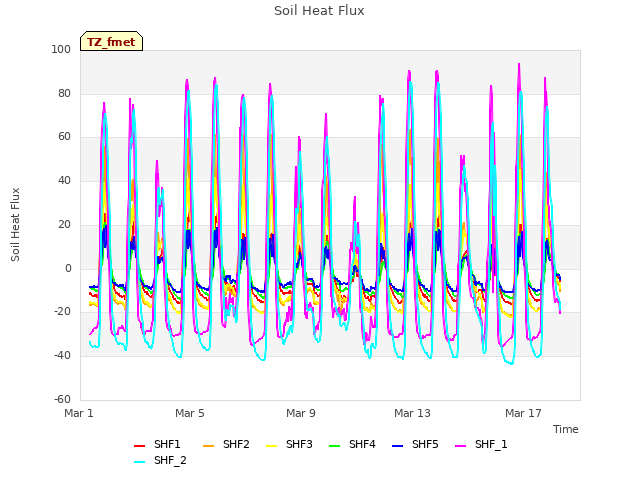Click the magenta SHF_1 legend color marker
The width and height of the screenshot is (640, 480).
tap(460, 446)
